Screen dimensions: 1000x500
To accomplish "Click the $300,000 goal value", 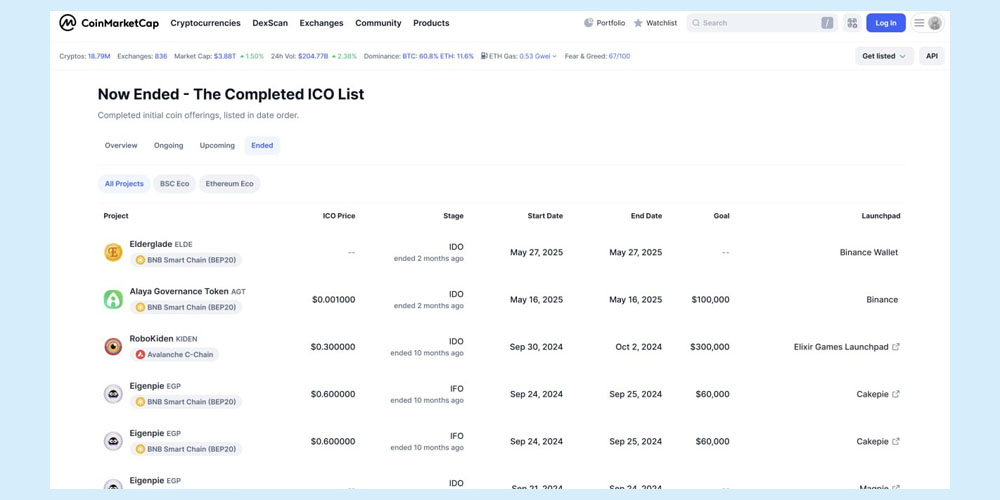I will click(x=710, y=347).
